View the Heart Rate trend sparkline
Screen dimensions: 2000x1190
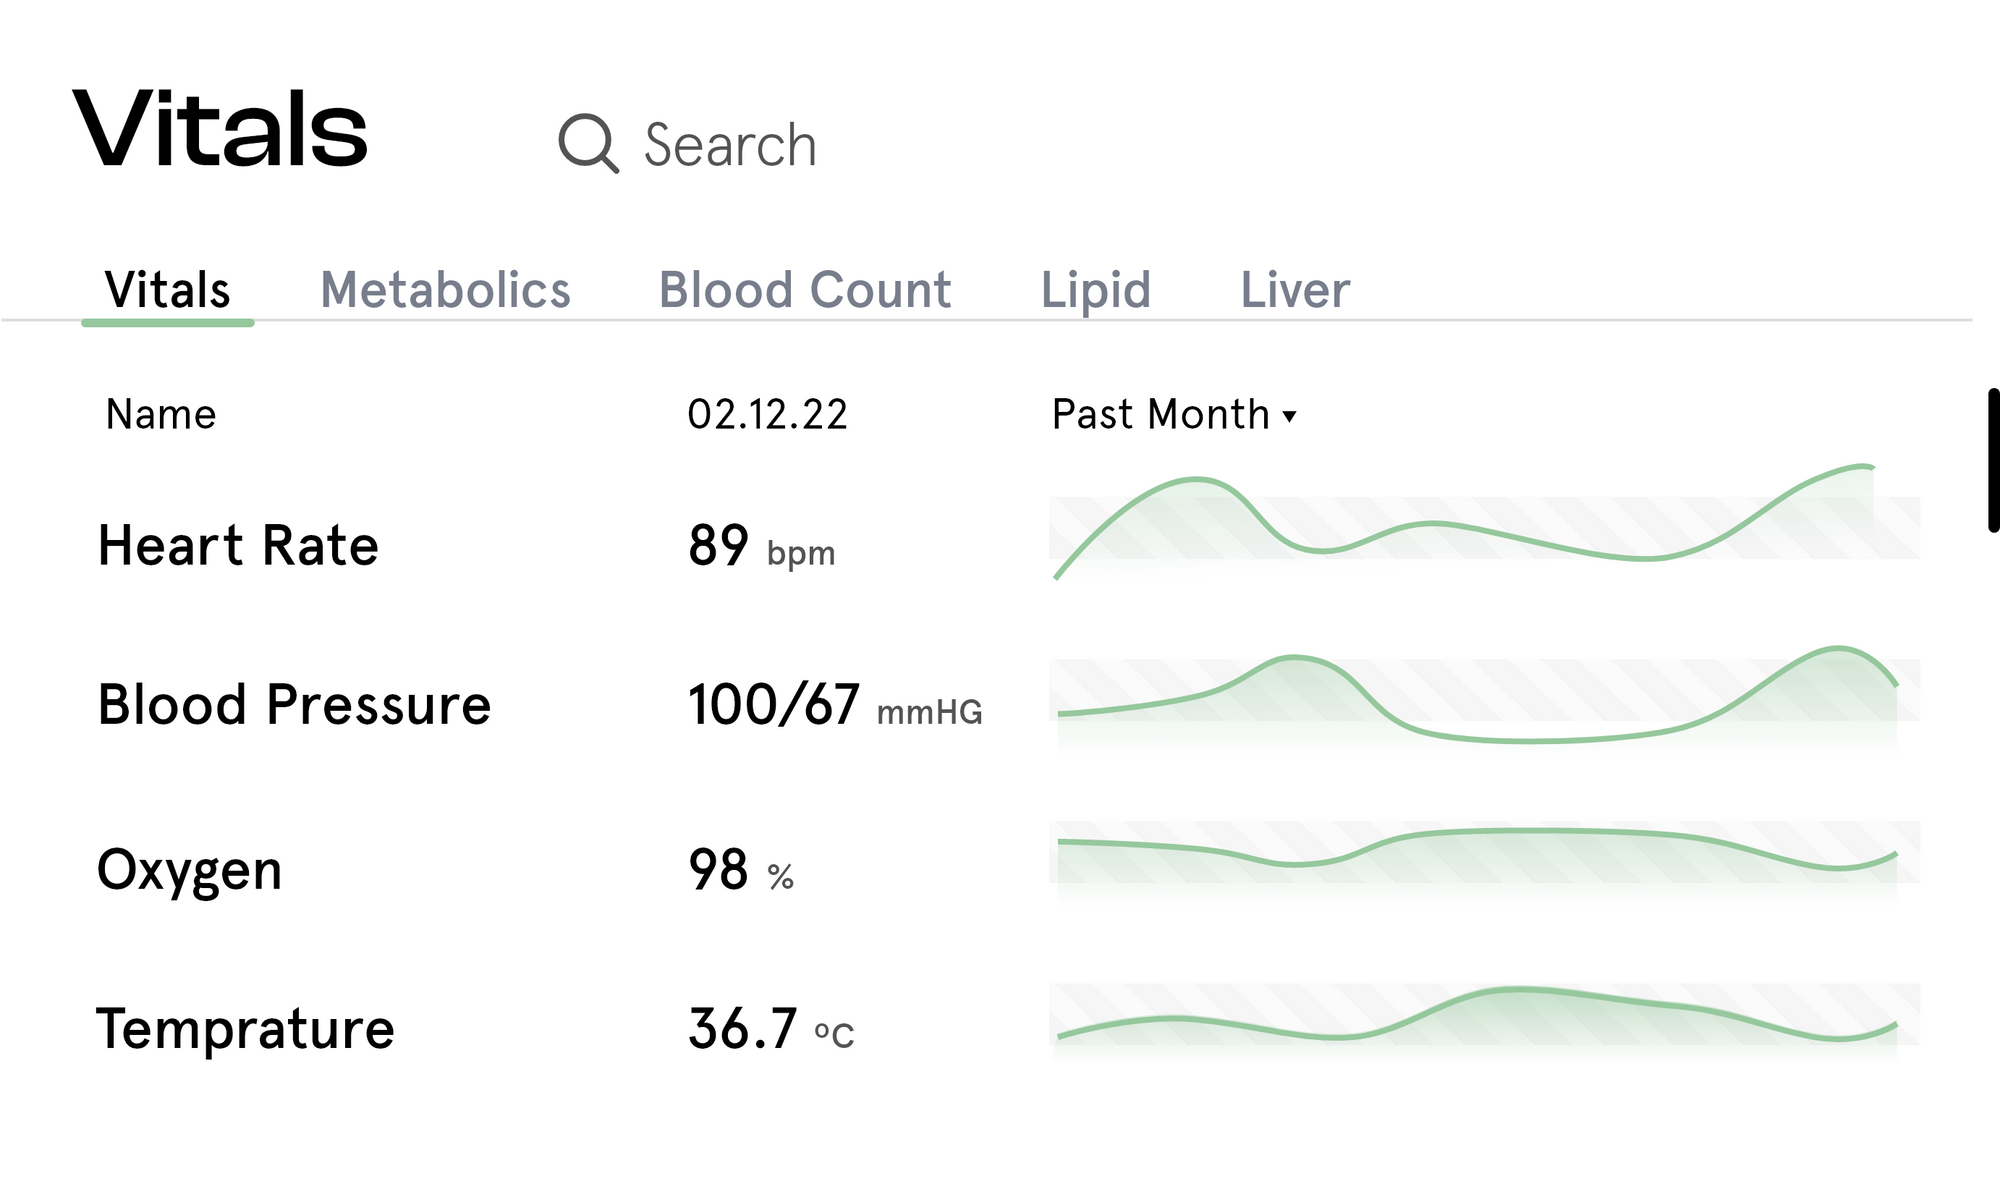[1484, 522]
